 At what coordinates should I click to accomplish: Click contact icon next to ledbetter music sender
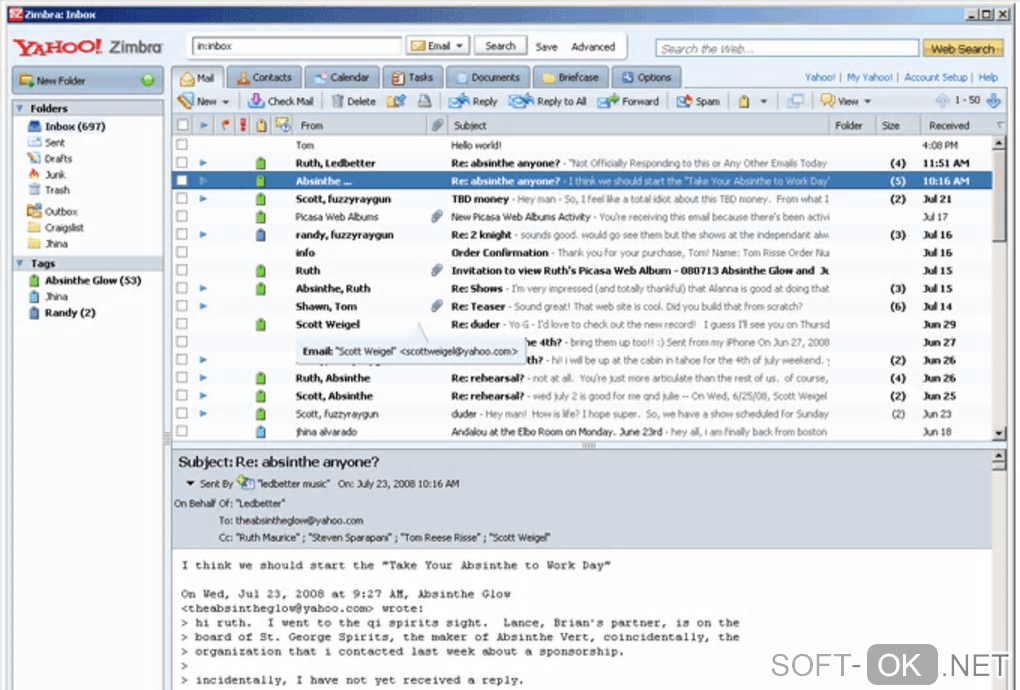245,483
